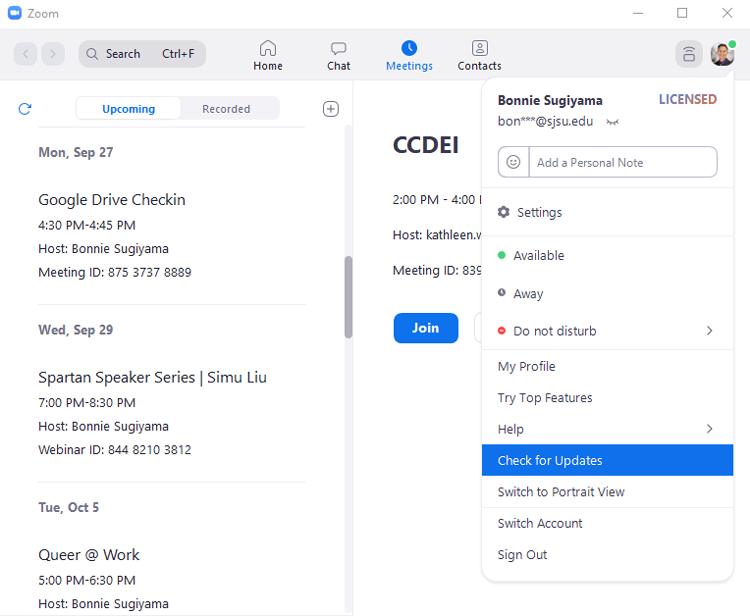The image size is (750, 616).
Task: Click the navigate forward arrow
Action: coord(53,54)
